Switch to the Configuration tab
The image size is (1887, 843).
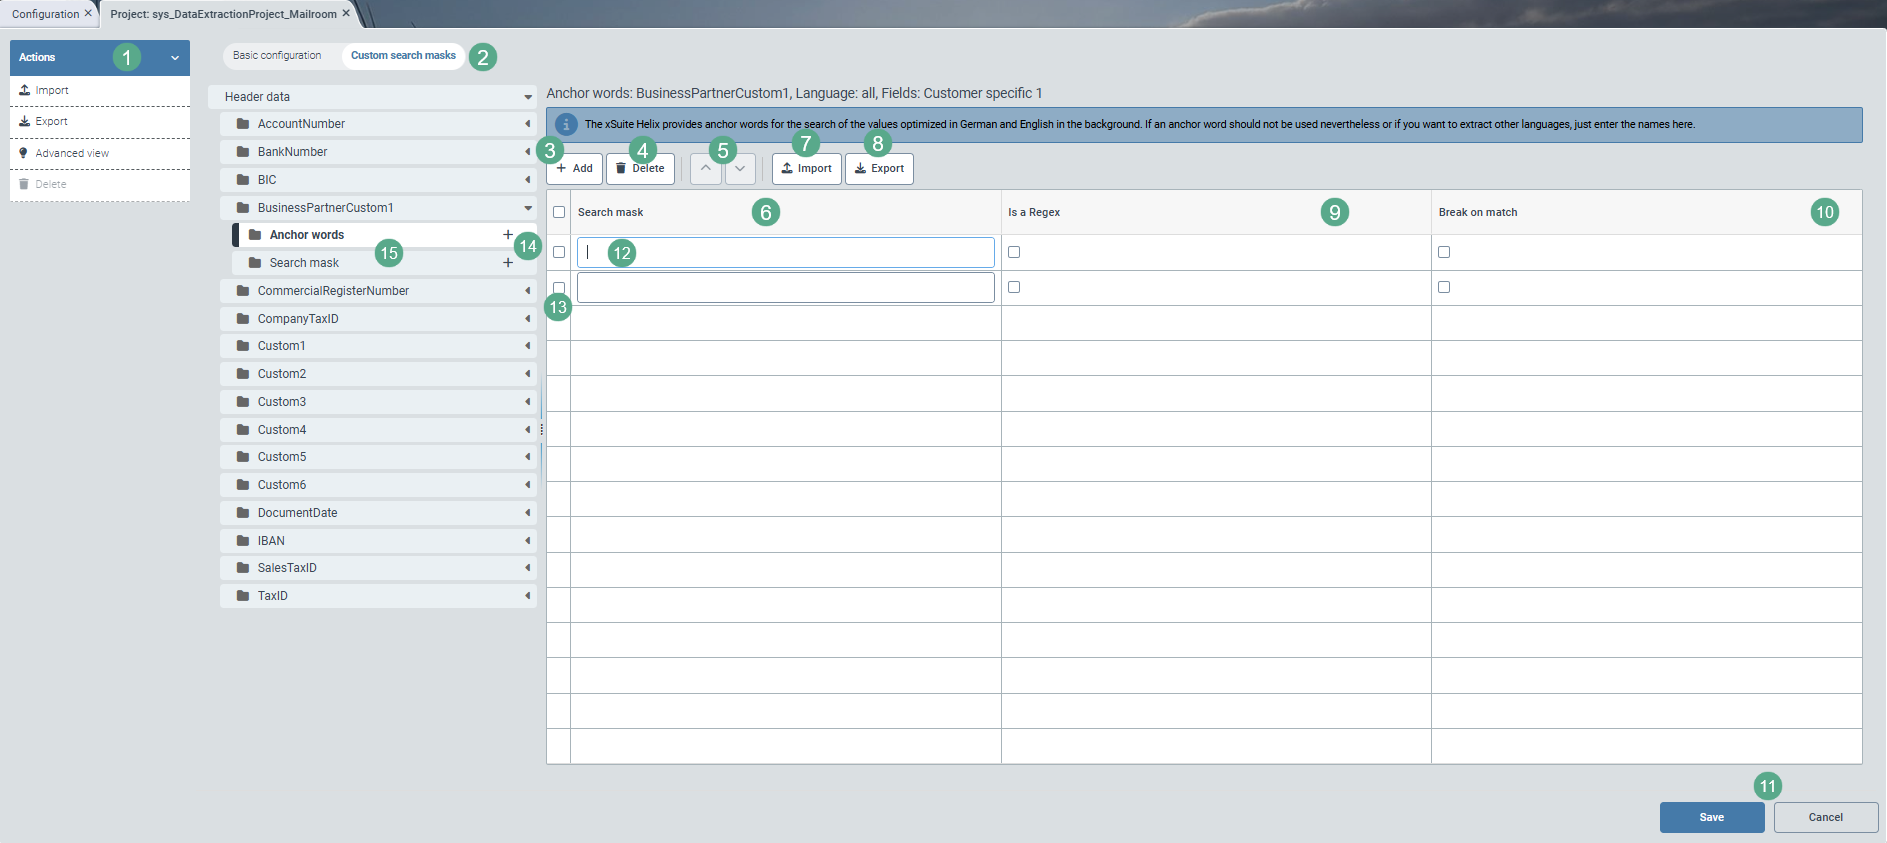[45, 14]
